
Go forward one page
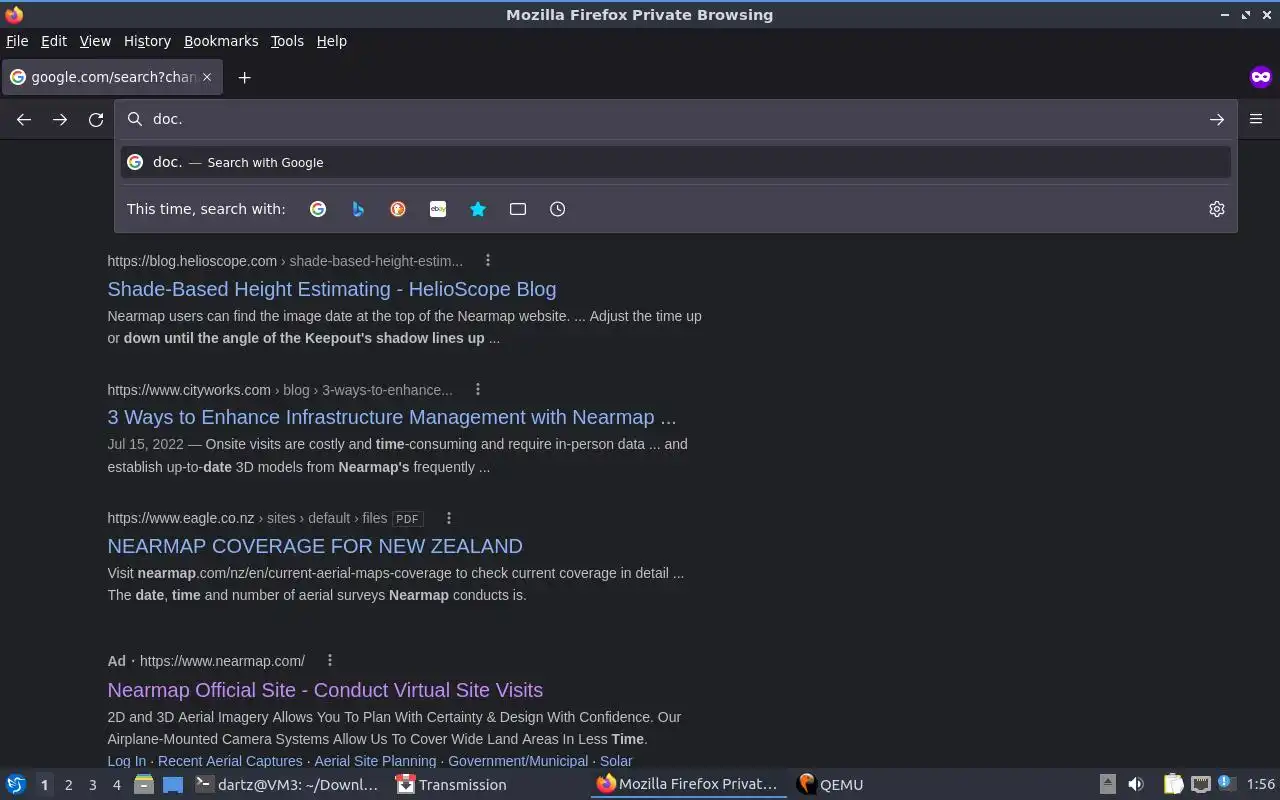(x=60, y=119)
